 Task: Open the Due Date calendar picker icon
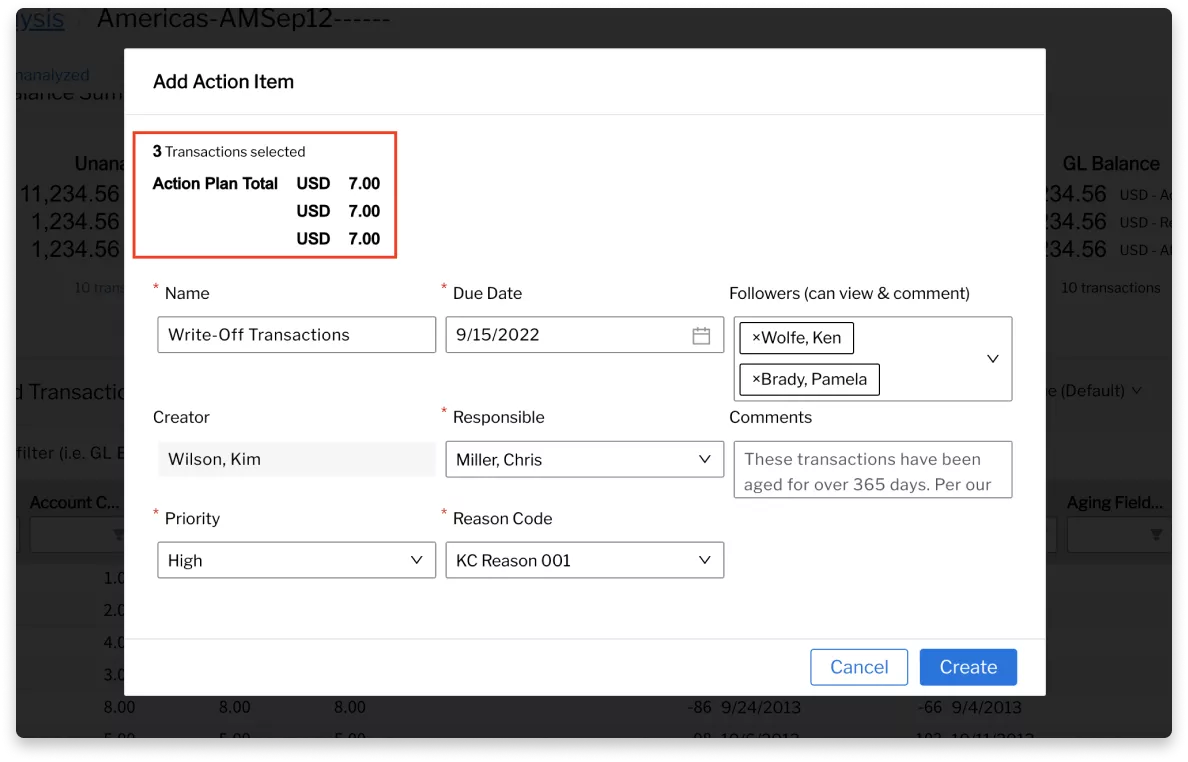tap(701, 336)
